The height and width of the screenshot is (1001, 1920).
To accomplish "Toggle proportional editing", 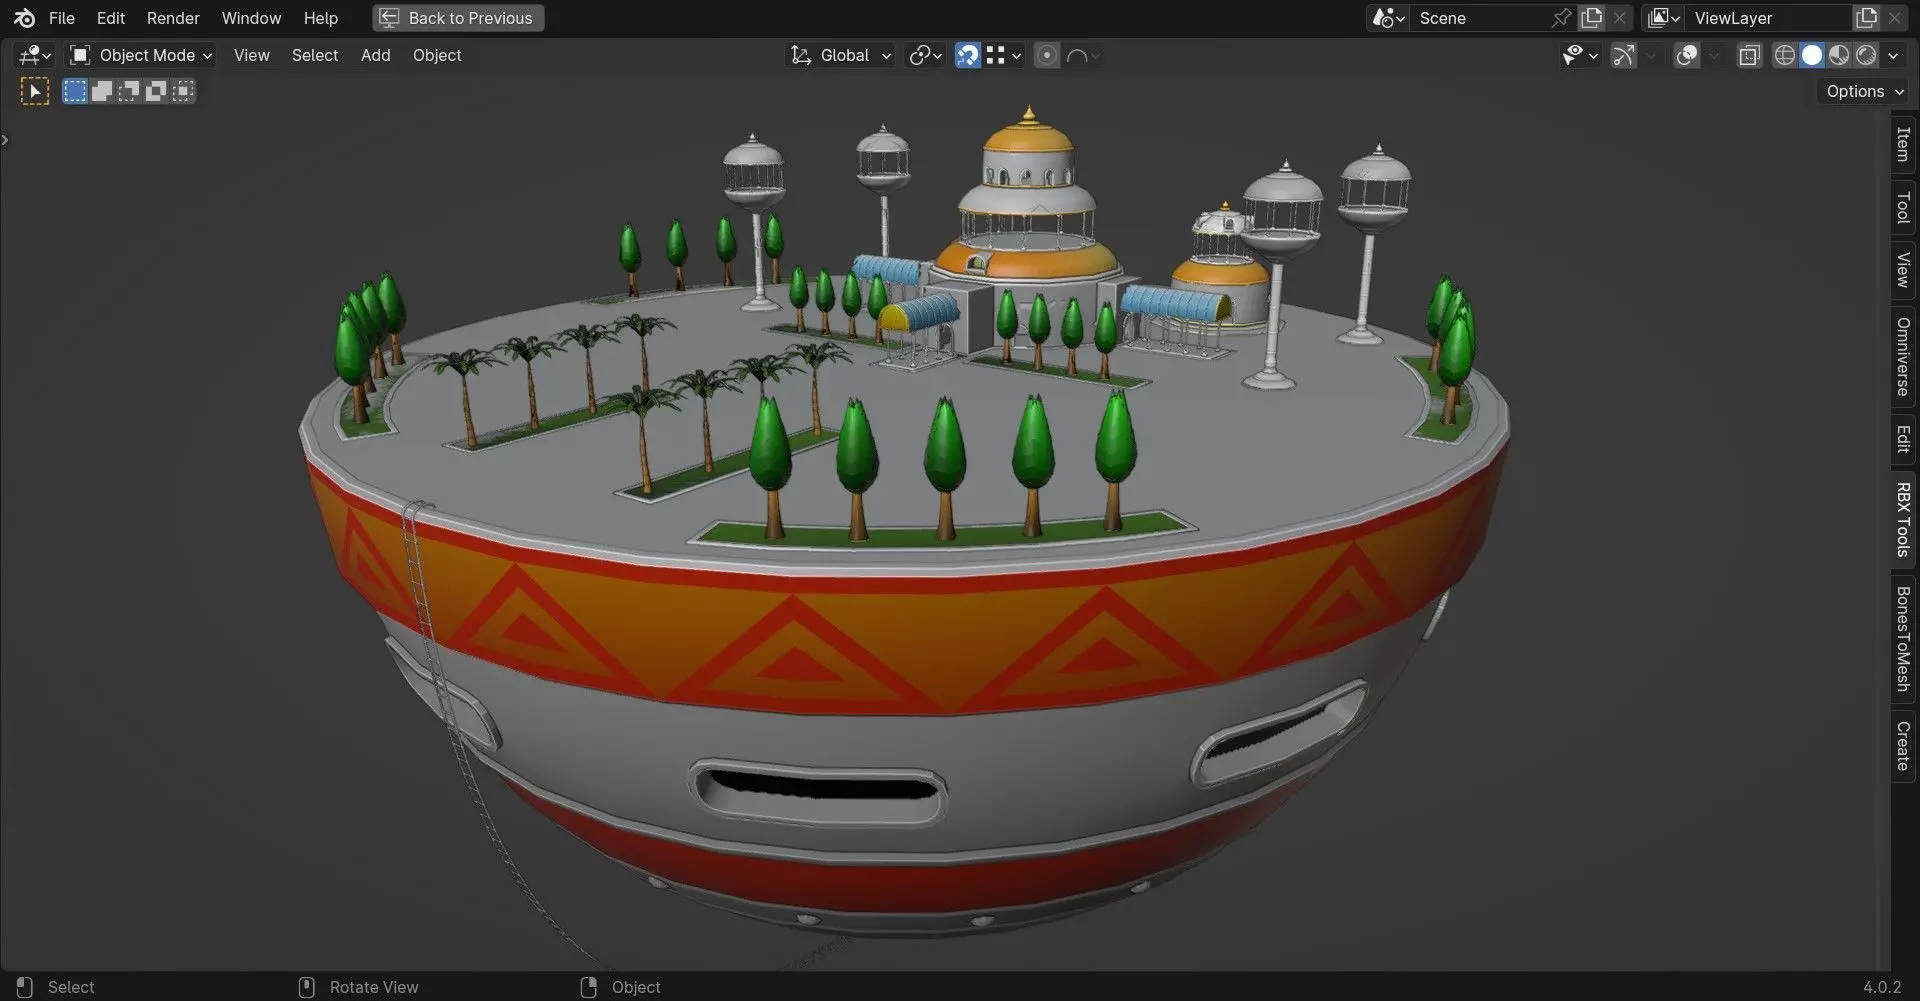I will pos(1046,55).
